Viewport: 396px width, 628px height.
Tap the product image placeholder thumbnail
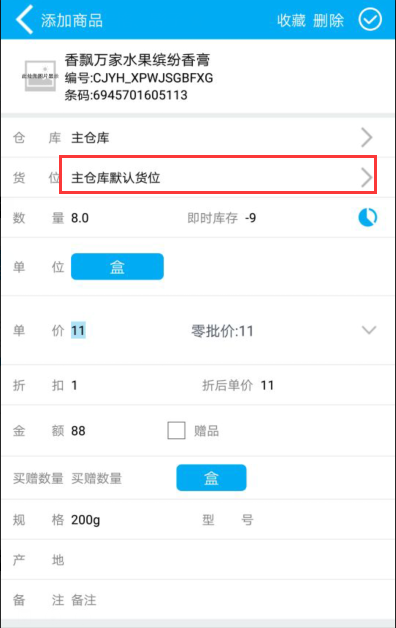pos(40,75)
